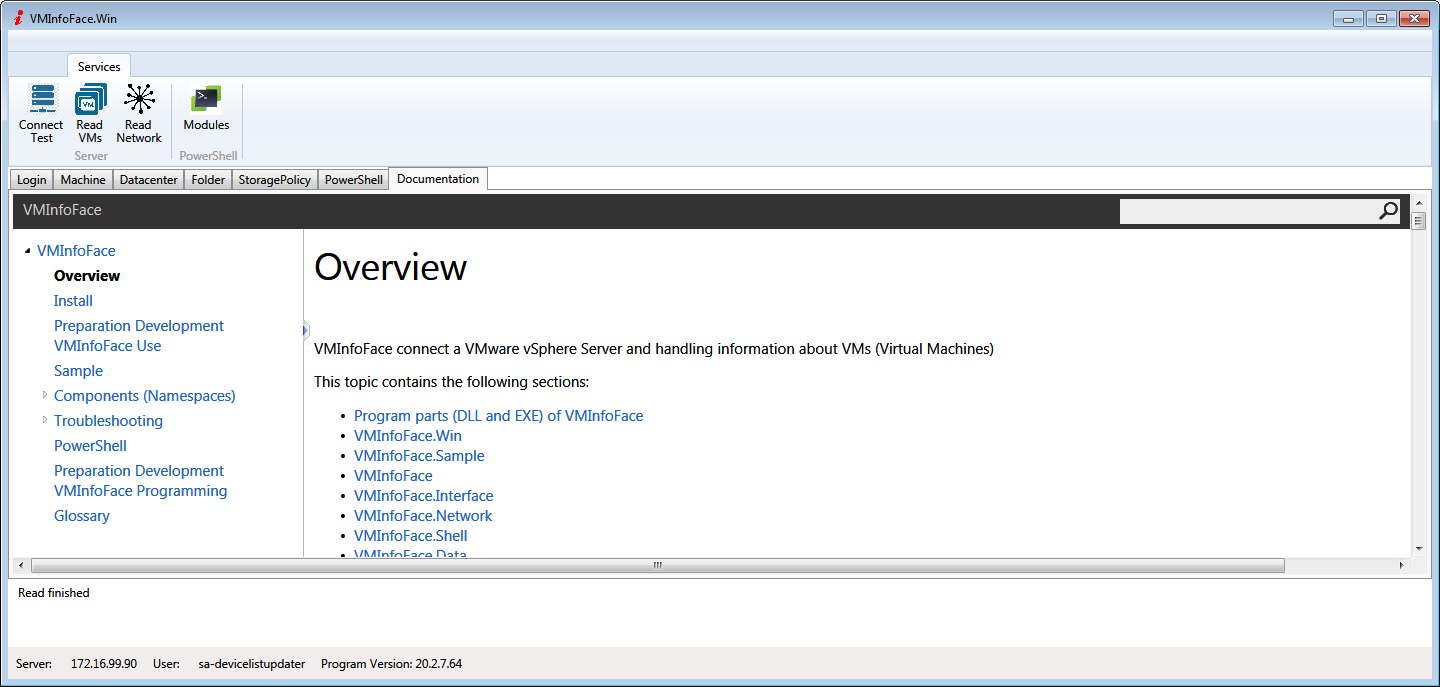This screenshot has height=687, width=1440.
Task: Click the documentation search input field
Action: 1248,211
